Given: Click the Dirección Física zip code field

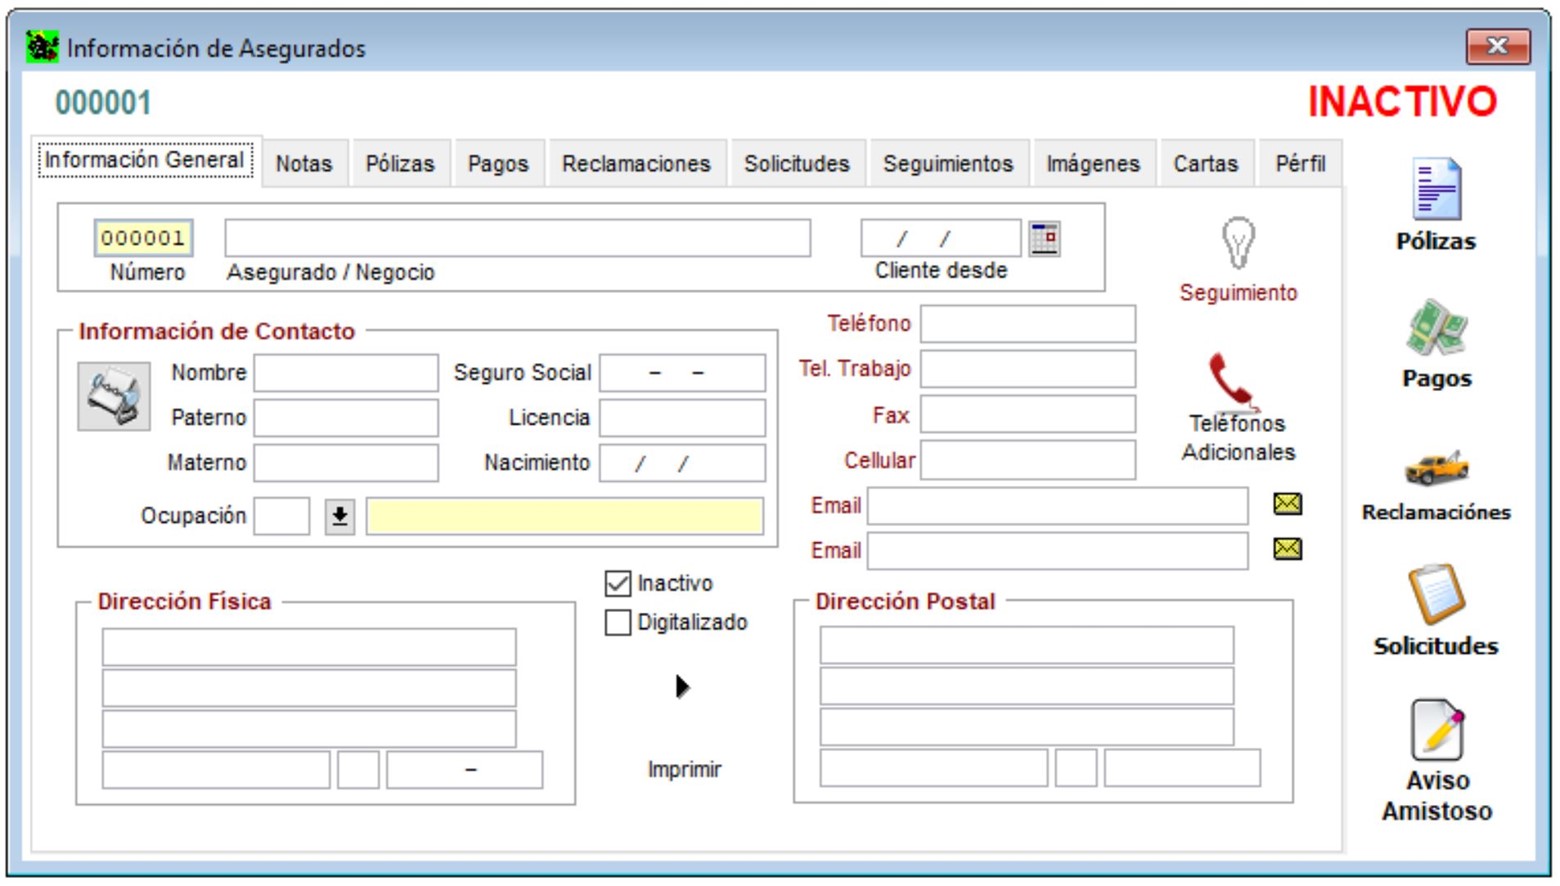Looking at the screenshot, I should [465, 770].
